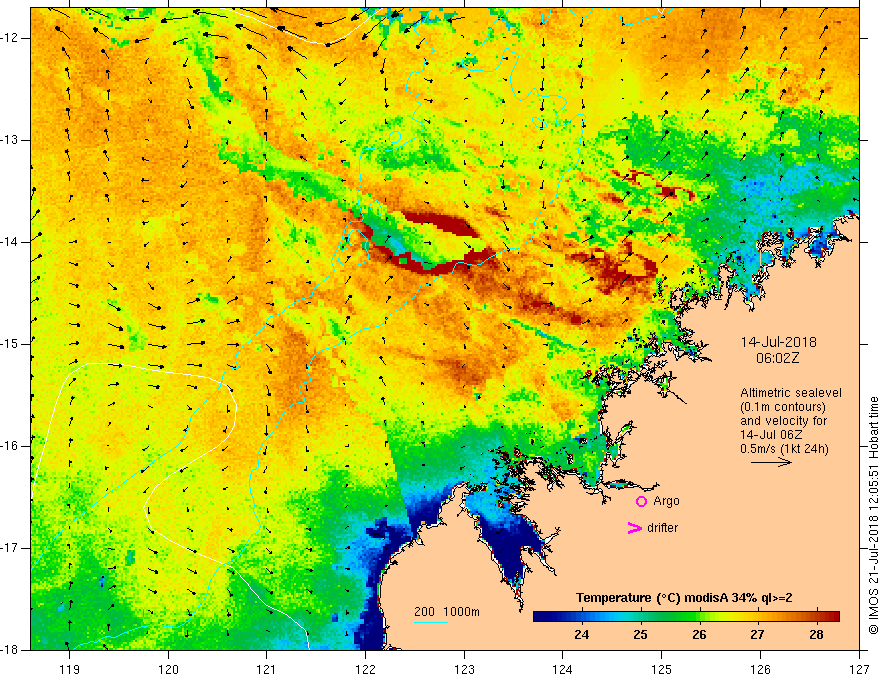The width and height of the screenshot is (880, 680).
Task: Click the 'Altimetric sealevel' text line
Action: 791,393
